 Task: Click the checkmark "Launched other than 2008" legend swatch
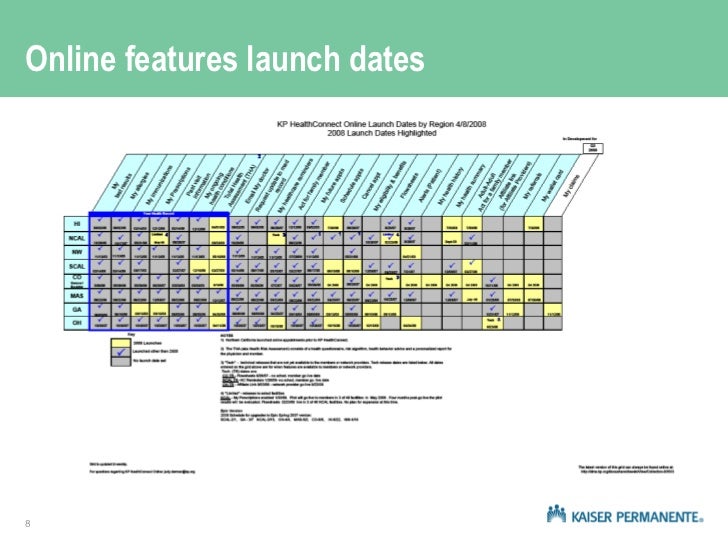(121, 352)
